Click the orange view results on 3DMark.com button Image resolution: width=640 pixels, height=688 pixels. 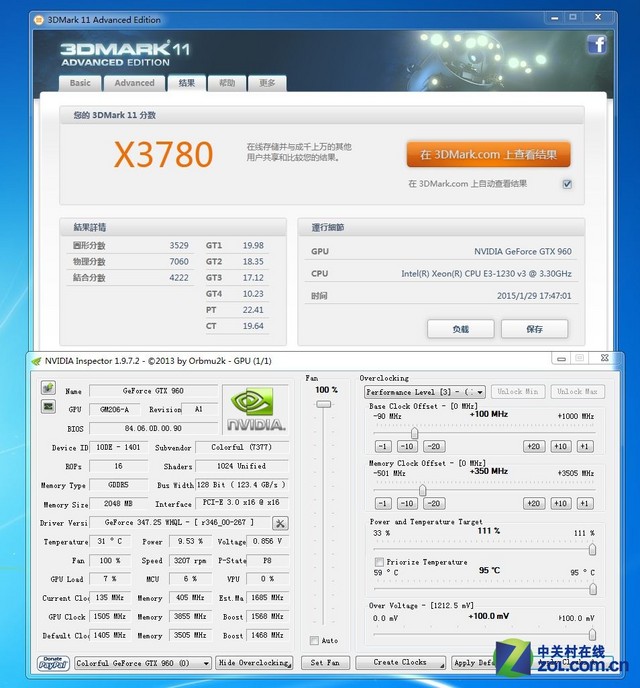(x=488, y=154)
